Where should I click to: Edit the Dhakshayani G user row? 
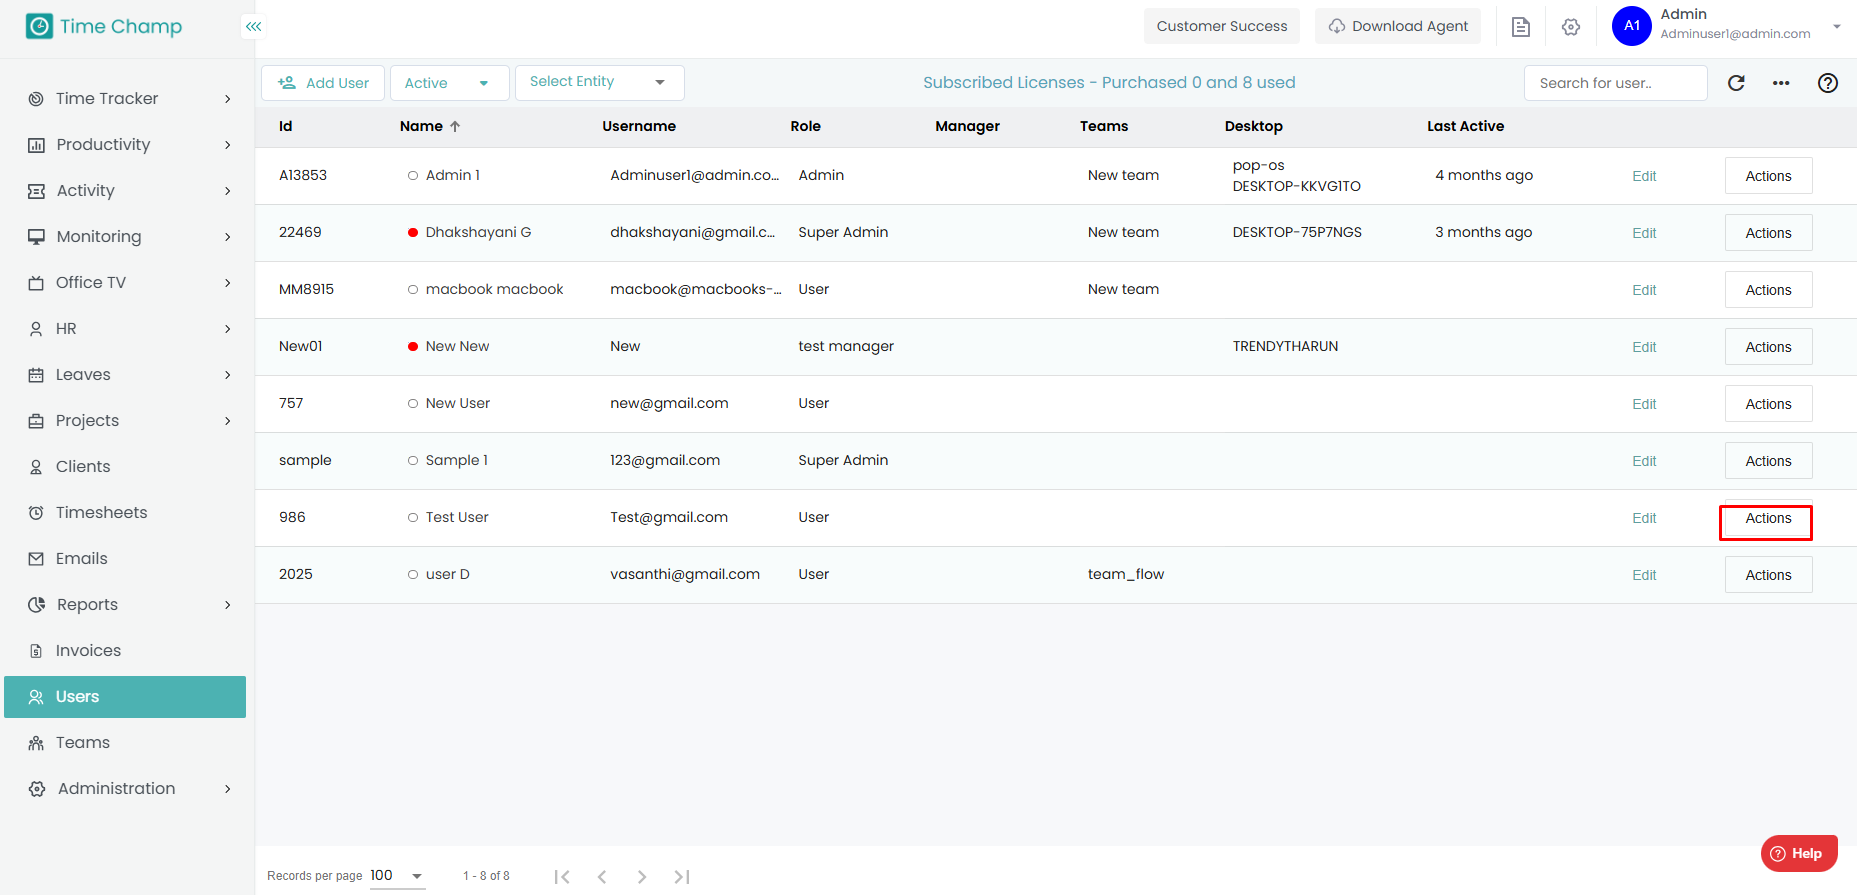pos(1644,233)
